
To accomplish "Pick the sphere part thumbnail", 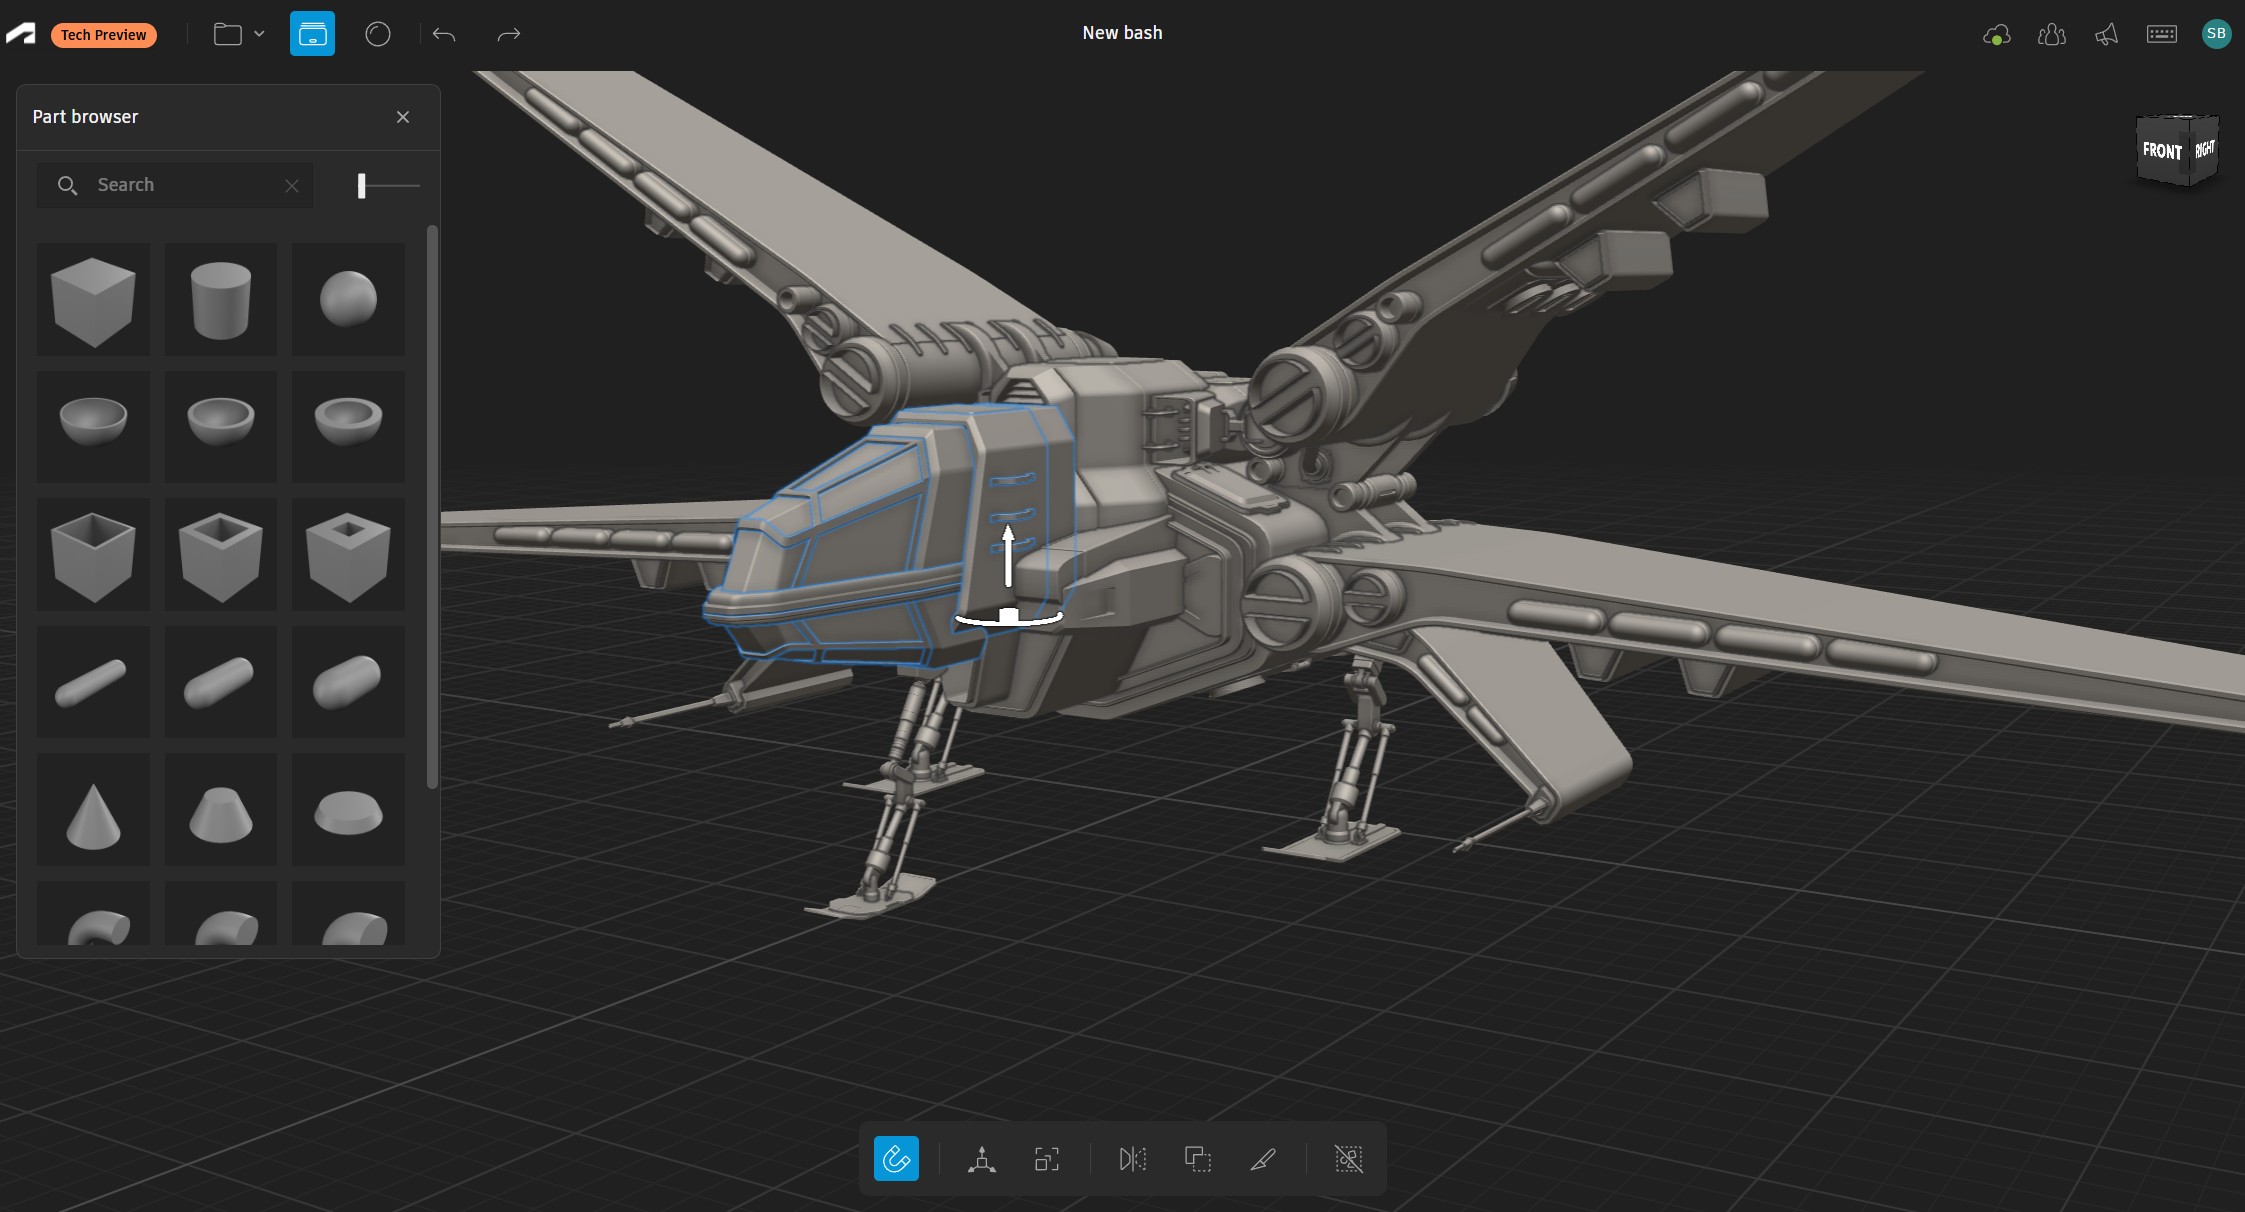I will 348,300.
